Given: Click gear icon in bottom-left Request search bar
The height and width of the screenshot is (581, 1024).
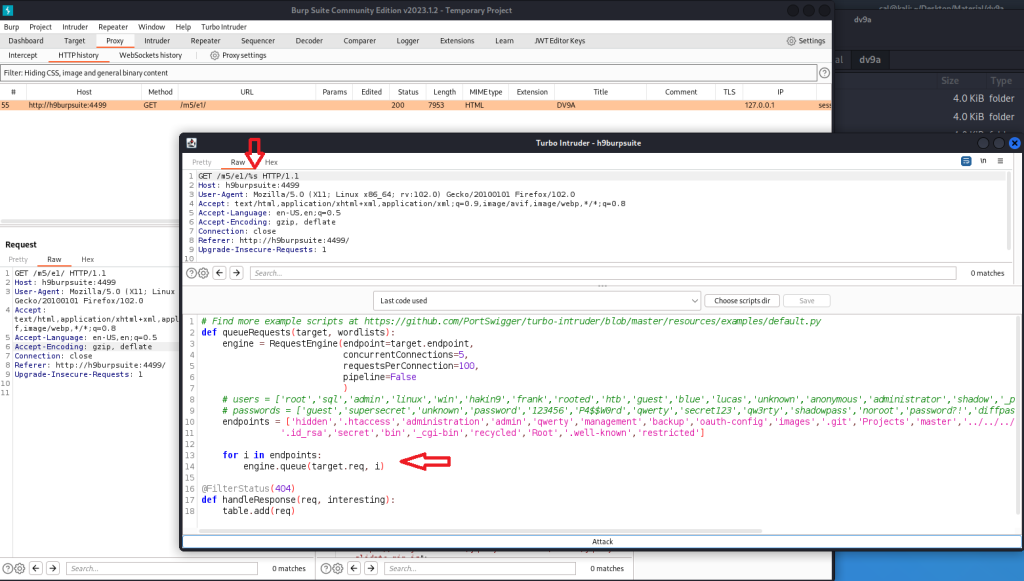Looking at the screenshot, I should click(x=19, y=569).
